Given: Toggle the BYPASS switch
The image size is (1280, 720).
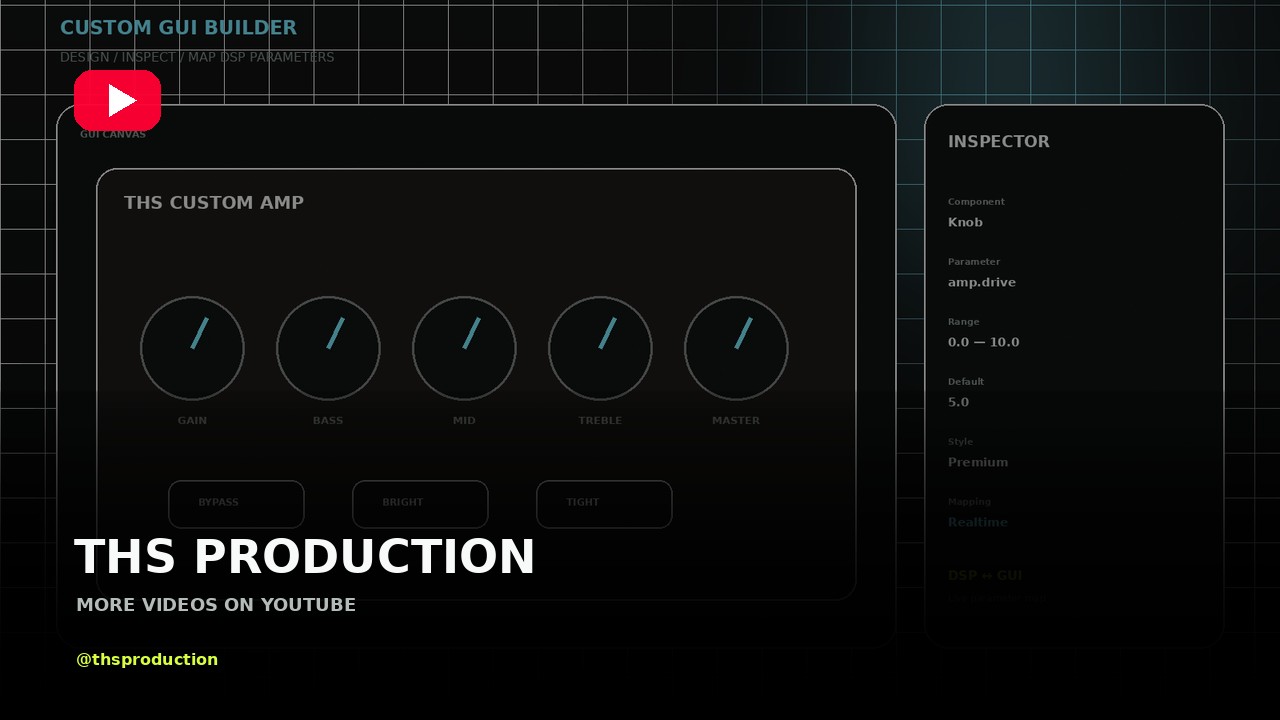Looking at the screenshot, I should (236, 504).
